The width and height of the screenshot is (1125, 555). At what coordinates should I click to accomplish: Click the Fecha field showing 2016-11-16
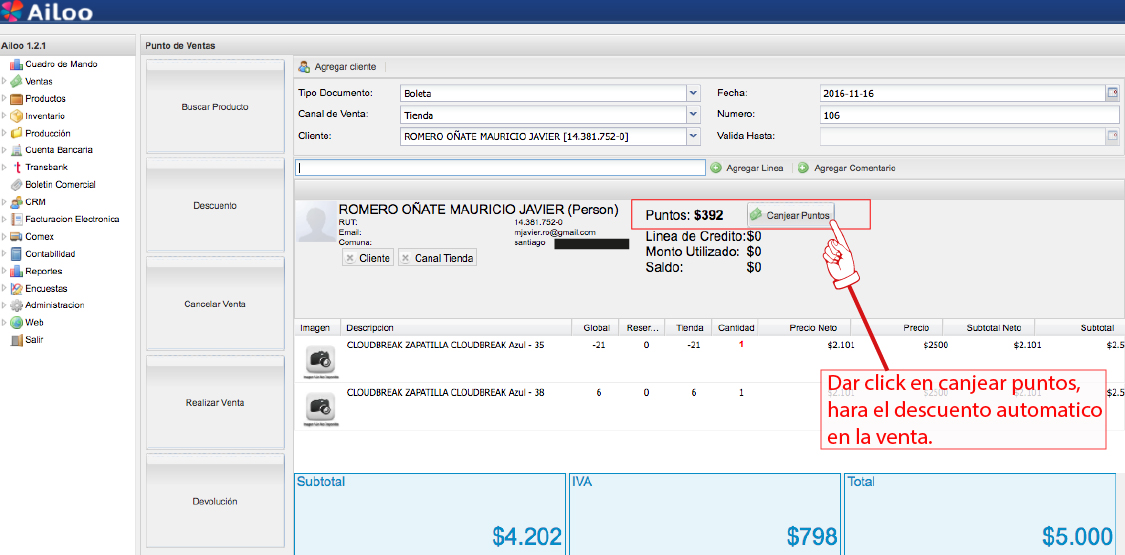(963, 93)
